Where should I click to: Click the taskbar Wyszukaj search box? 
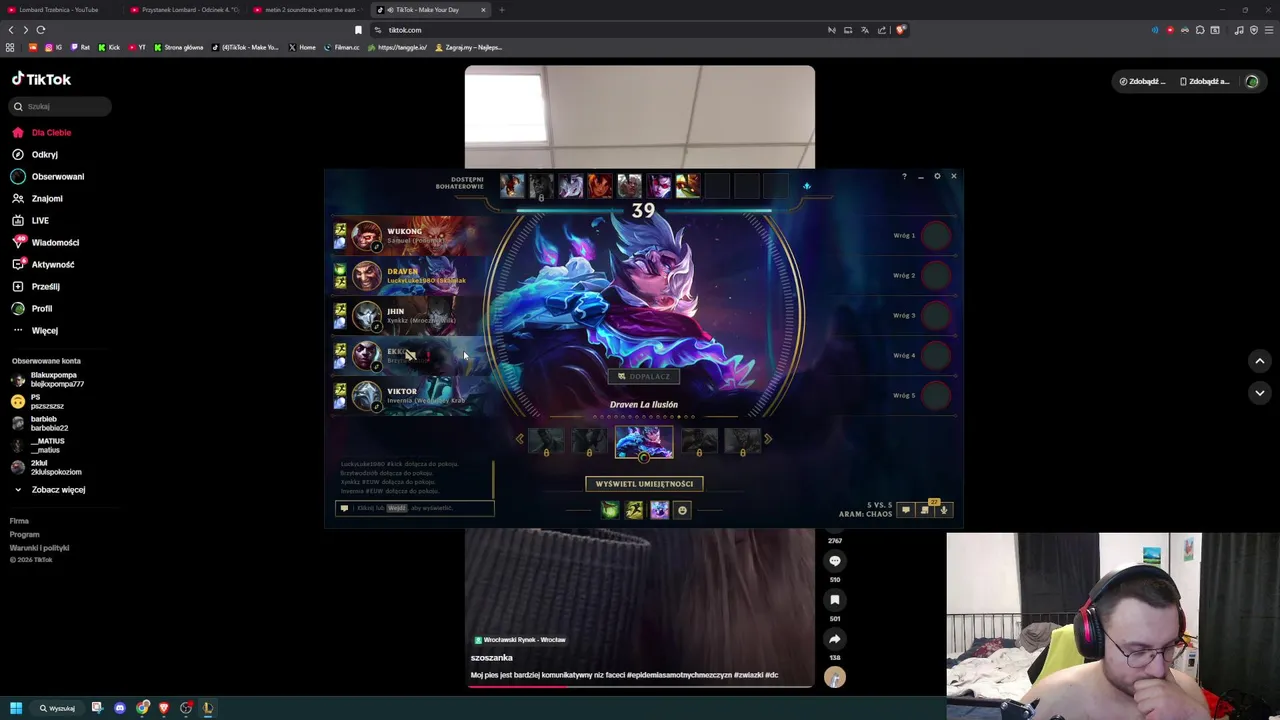[57, 708]
